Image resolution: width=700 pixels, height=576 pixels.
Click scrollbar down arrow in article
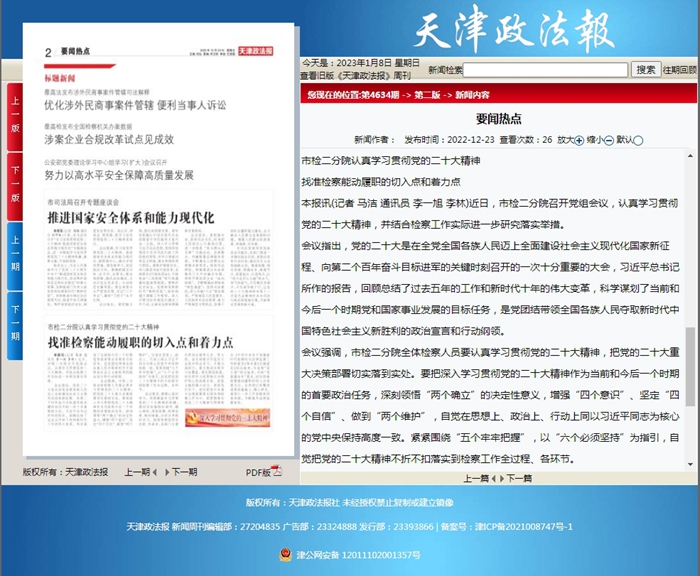coord(690,464)
